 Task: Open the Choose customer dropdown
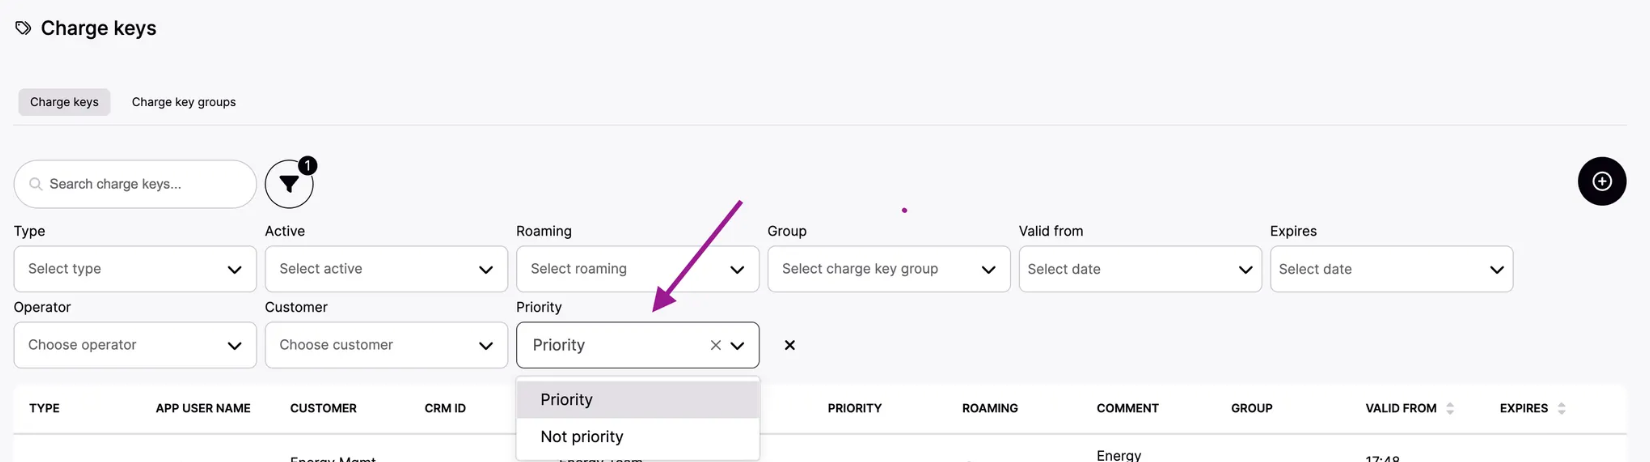point(386,345)
